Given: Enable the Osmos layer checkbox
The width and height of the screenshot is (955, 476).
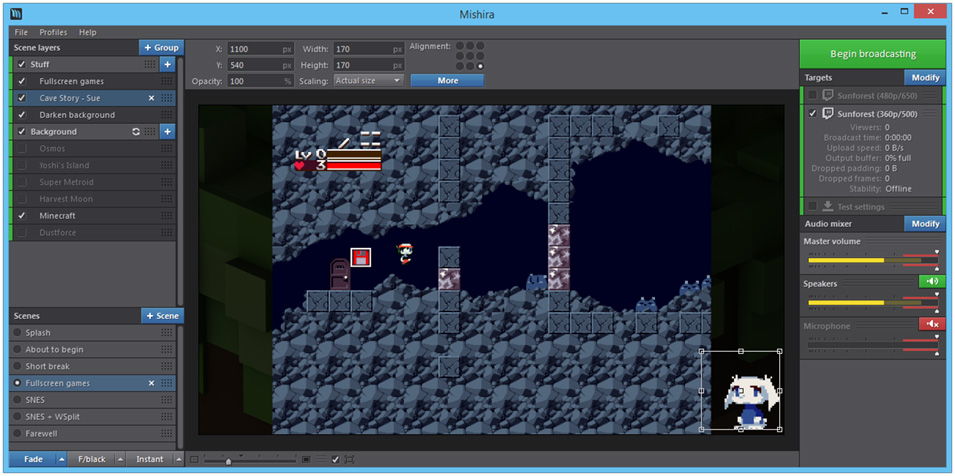Looking at the screenshot, I should click(22, 149).
